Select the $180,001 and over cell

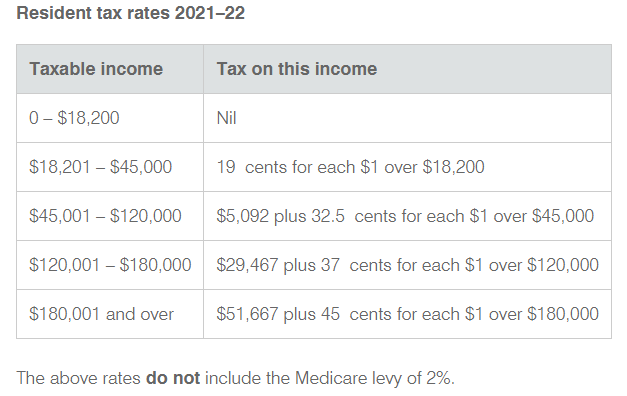110,314
